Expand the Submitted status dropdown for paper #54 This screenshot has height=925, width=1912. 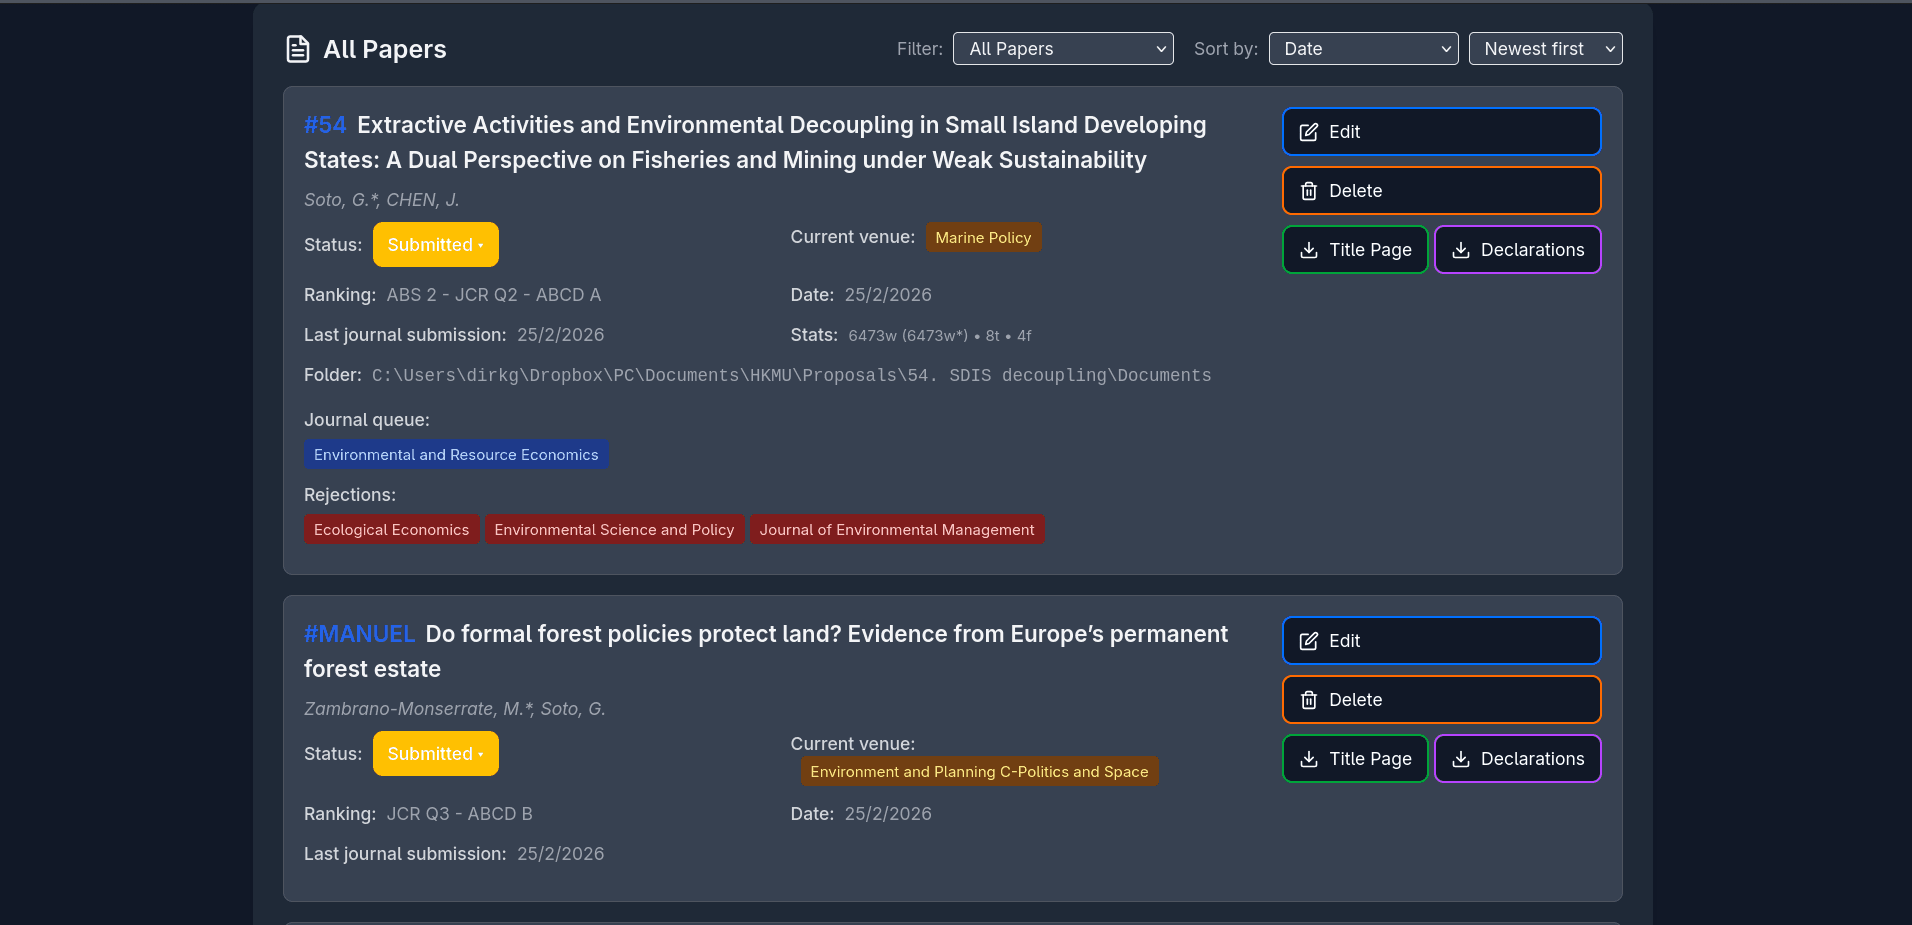[435, 244]
